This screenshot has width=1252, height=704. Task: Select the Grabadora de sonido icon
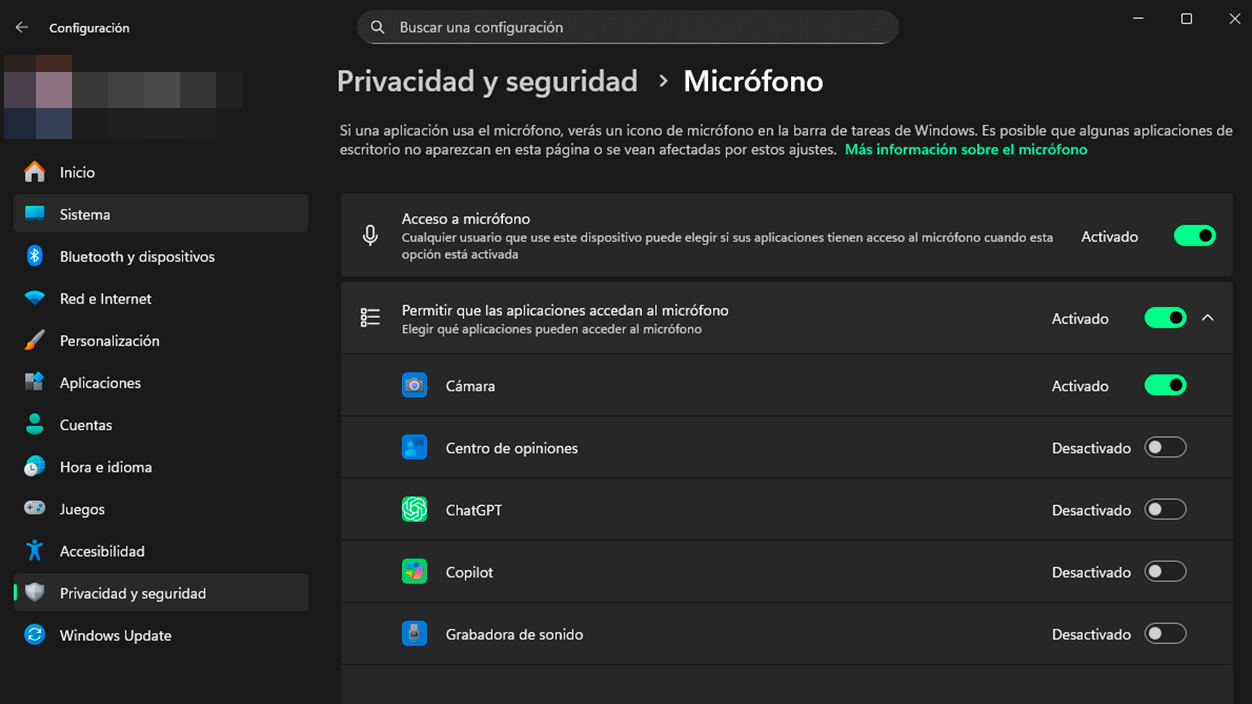[414, 633]
